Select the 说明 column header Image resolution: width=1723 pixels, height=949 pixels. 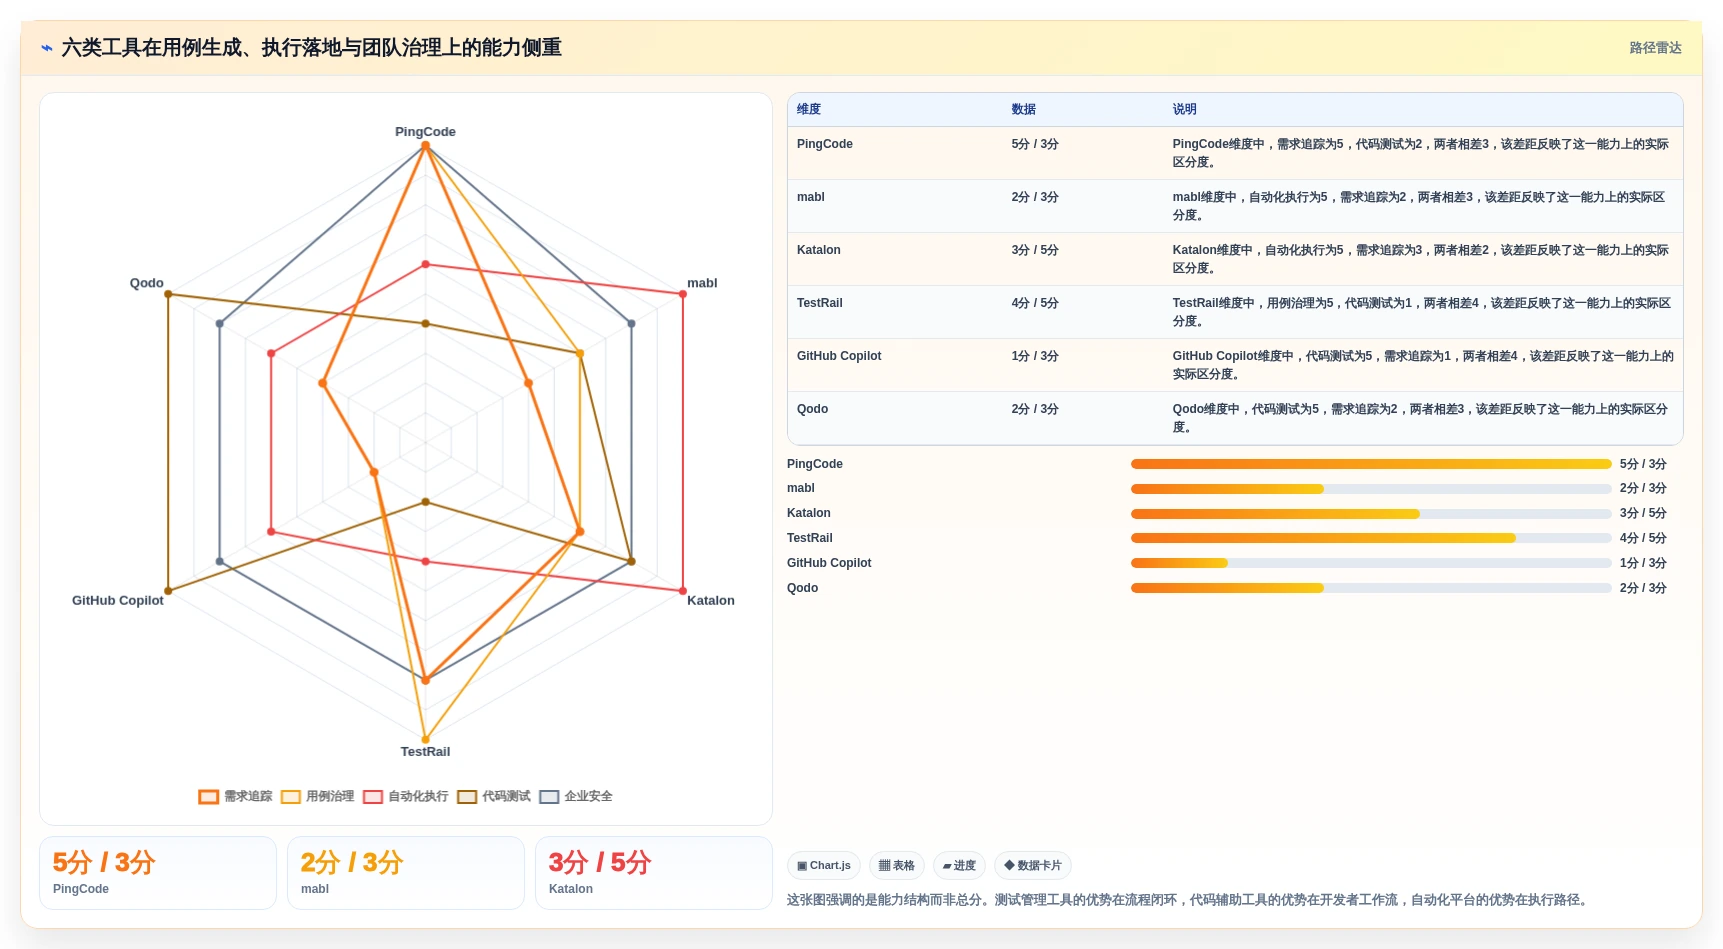(1184, 110)
